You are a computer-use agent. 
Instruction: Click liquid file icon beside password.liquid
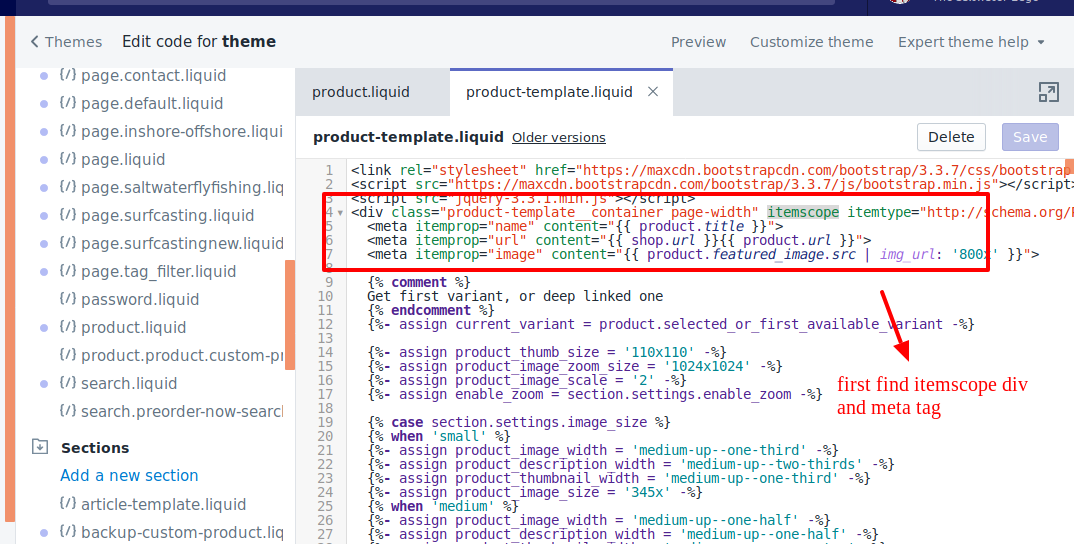(67, 299)
